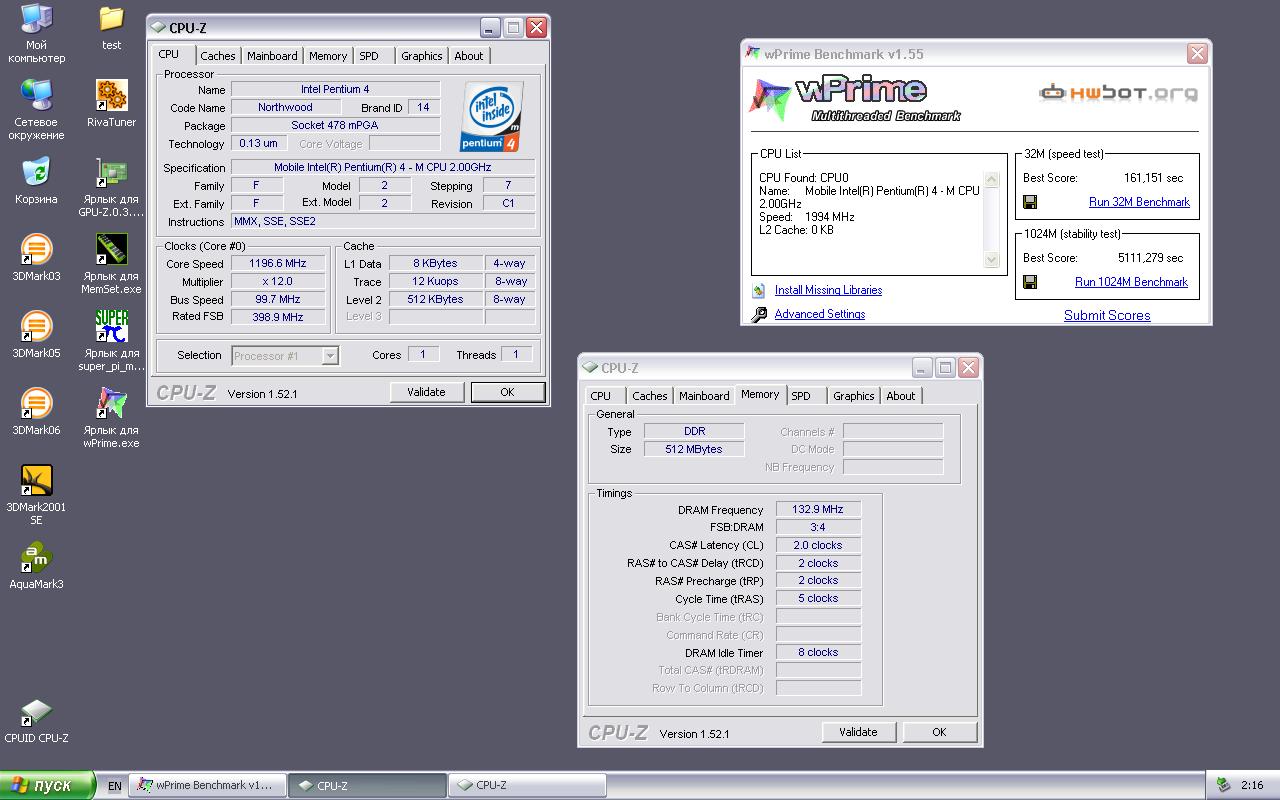Click the Rated FSB value 398.9 MHz
1280x800 pixels.
[278, 317]
